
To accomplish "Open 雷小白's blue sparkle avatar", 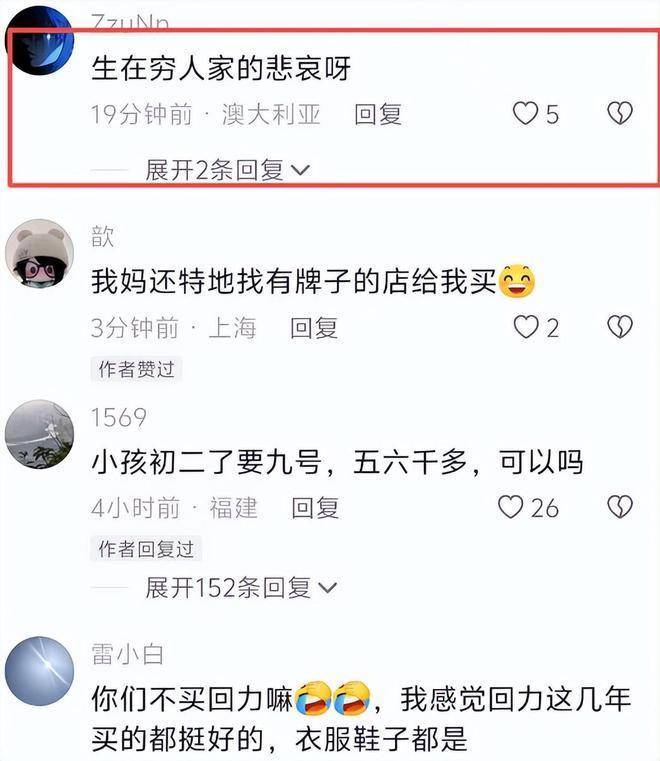I will tap(39, 671).
